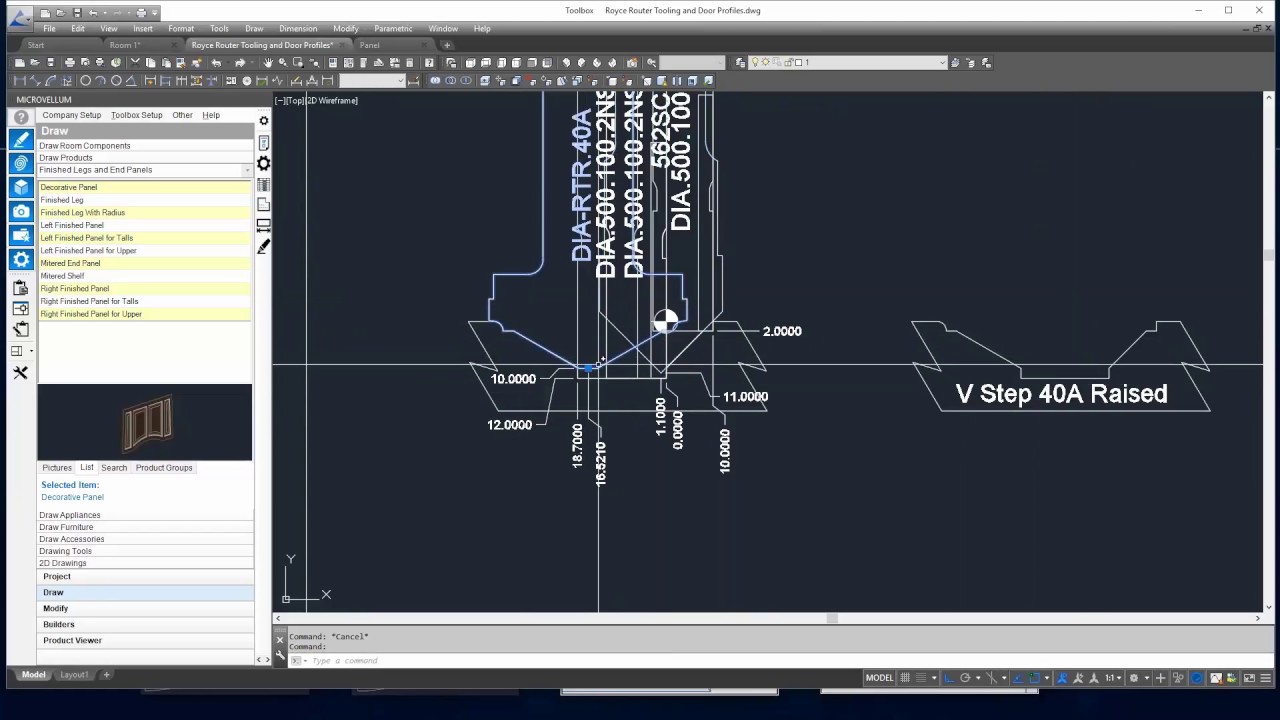1280x720 pixels.
Task: Toggle object snap in status bar
Action: (x=1034, y=678)
